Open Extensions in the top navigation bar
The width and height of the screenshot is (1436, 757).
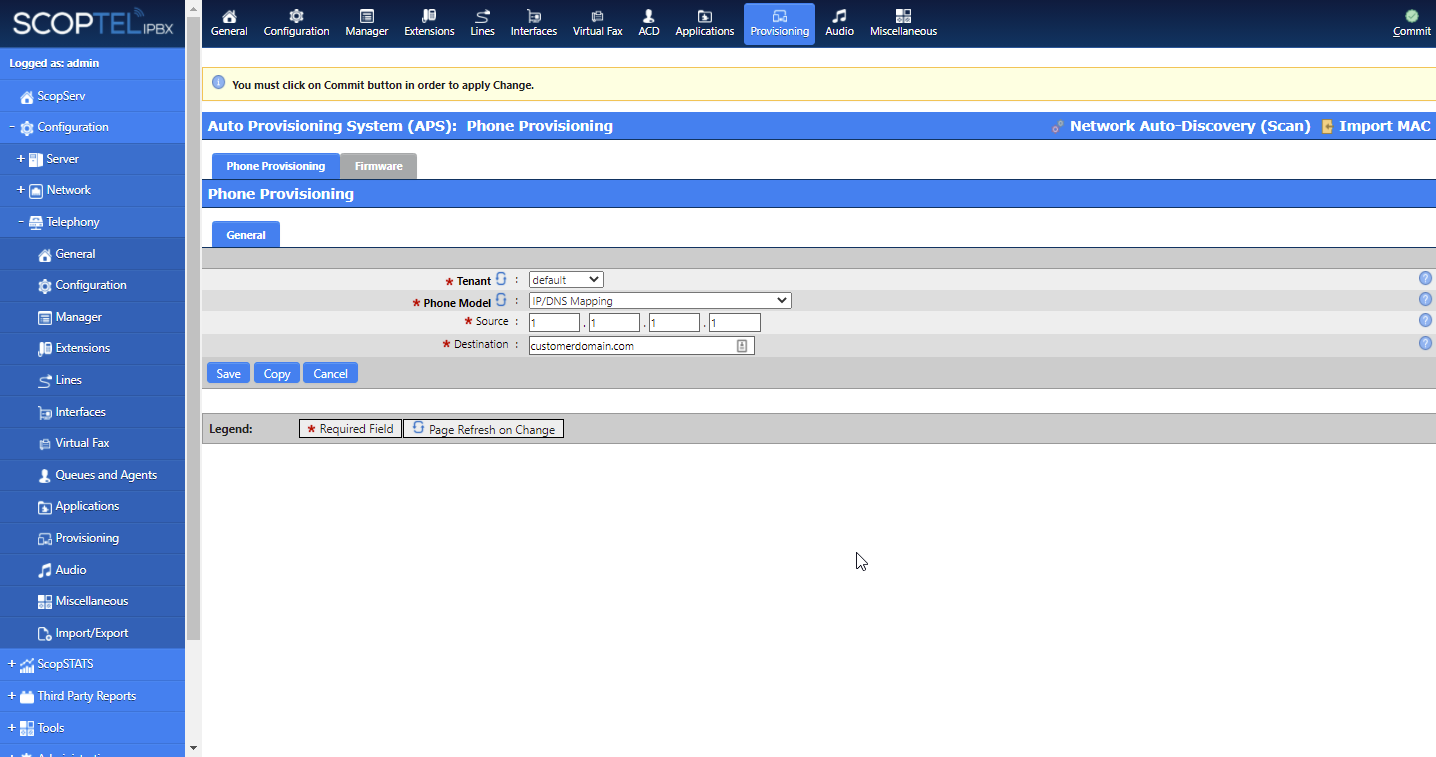coord(429,24)
